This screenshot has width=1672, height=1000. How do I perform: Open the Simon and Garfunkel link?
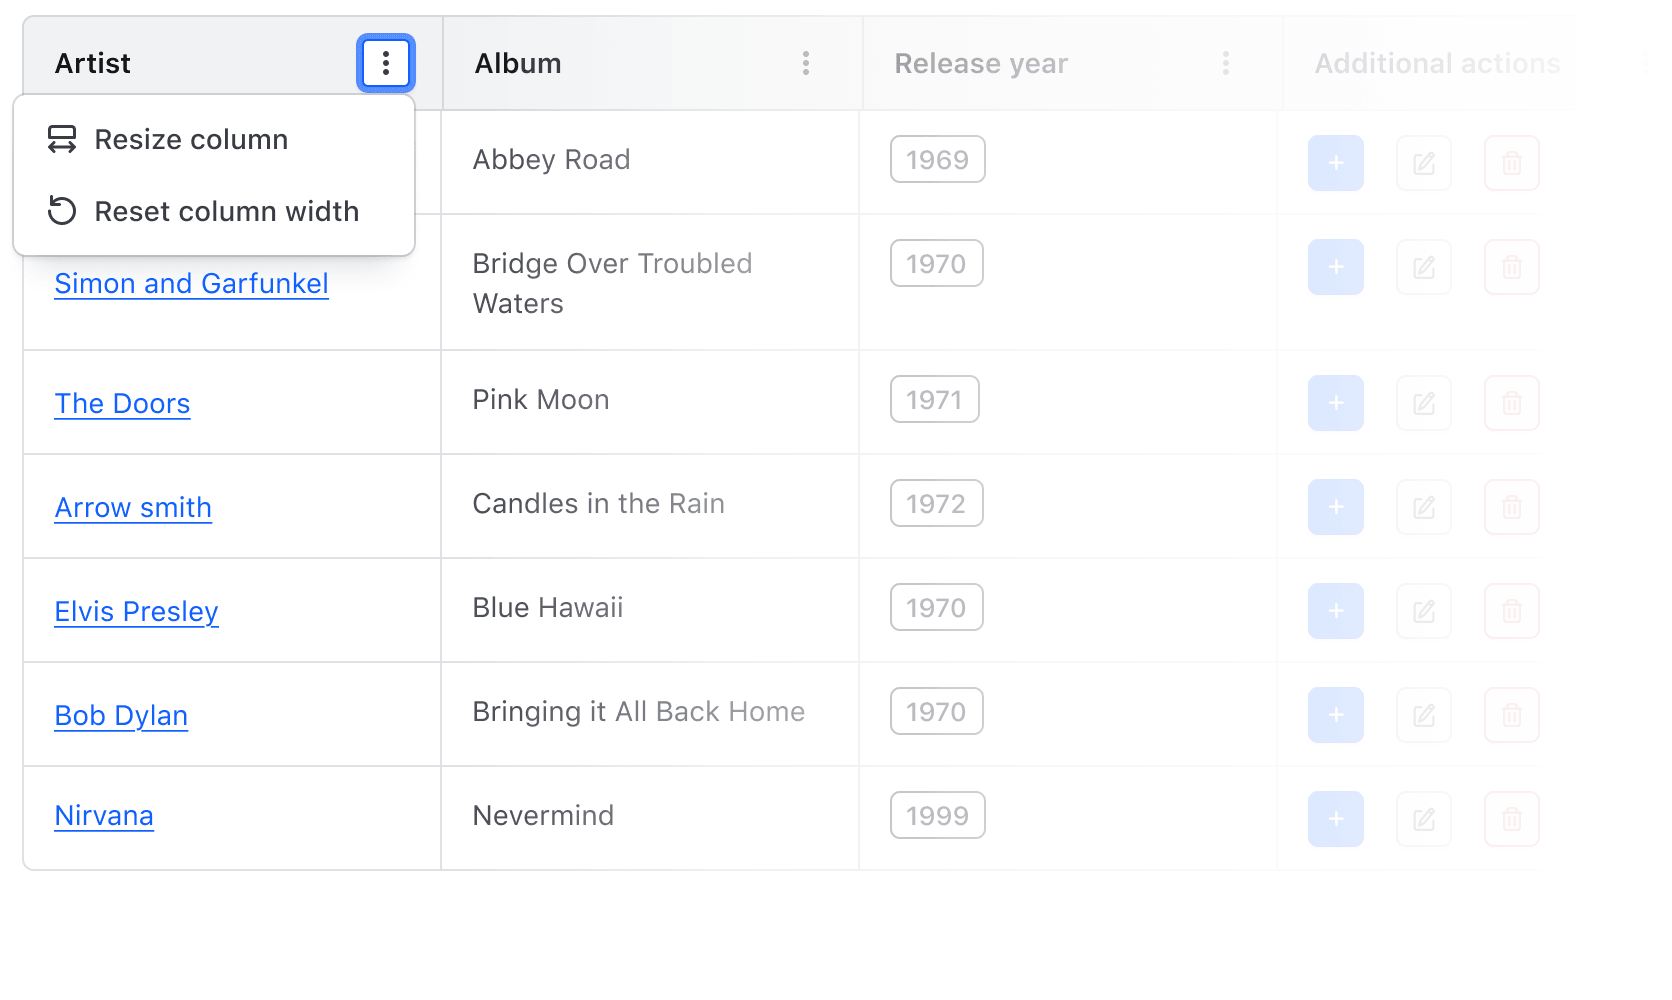point(191,284)
